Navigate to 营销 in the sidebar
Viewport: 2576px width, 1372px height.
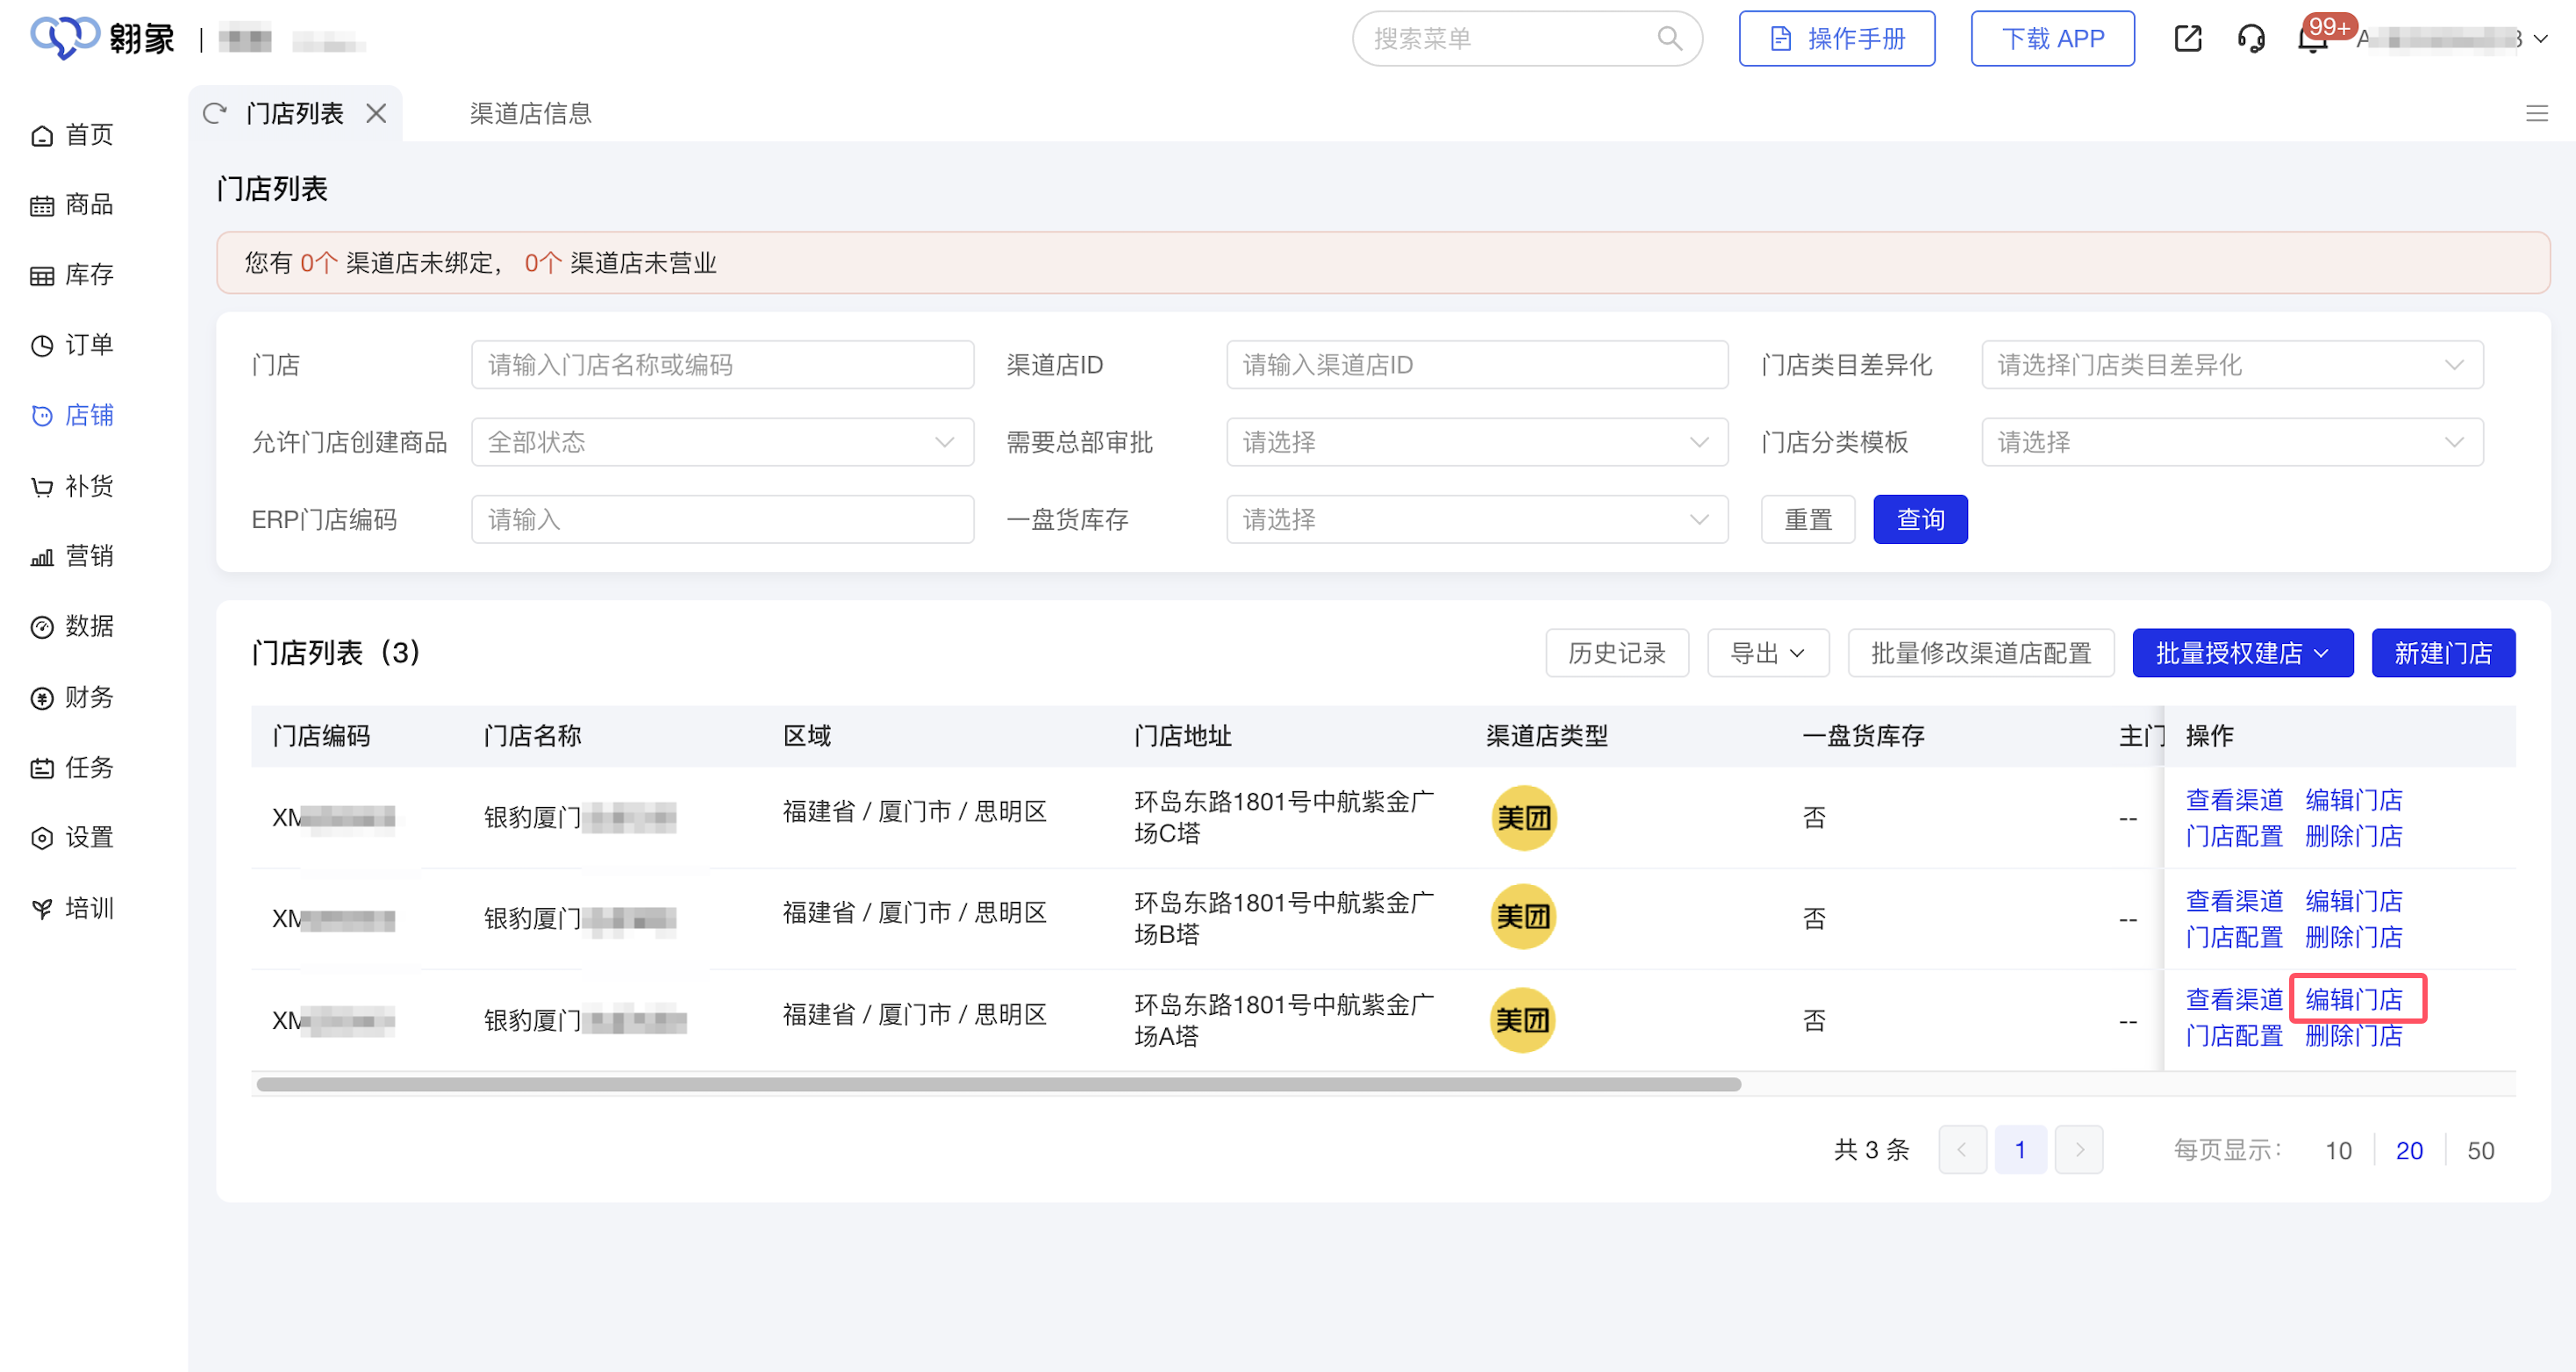(88, 556)
